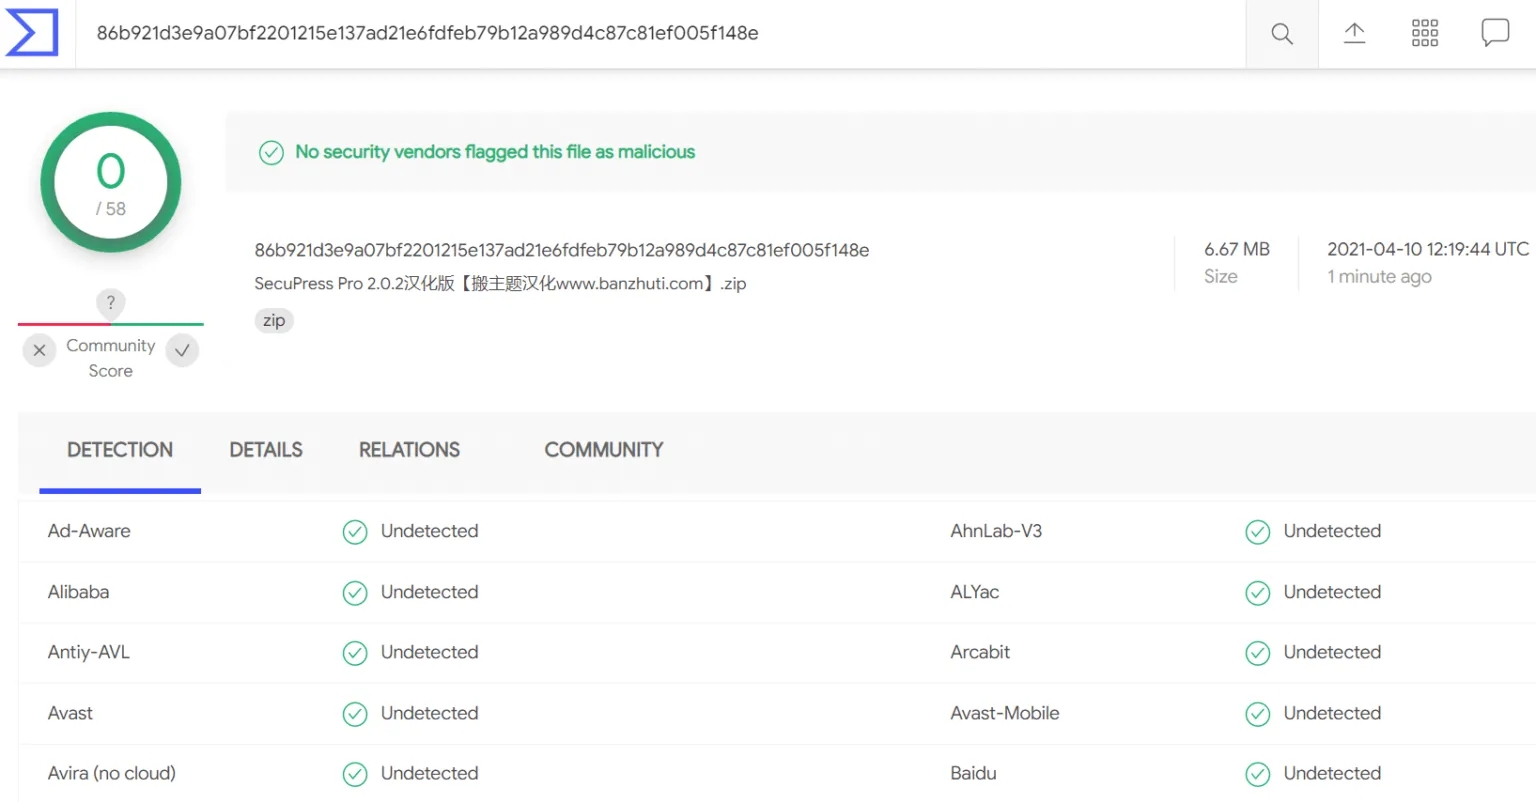Open the comments speech bubble icon

[1495, 33]
